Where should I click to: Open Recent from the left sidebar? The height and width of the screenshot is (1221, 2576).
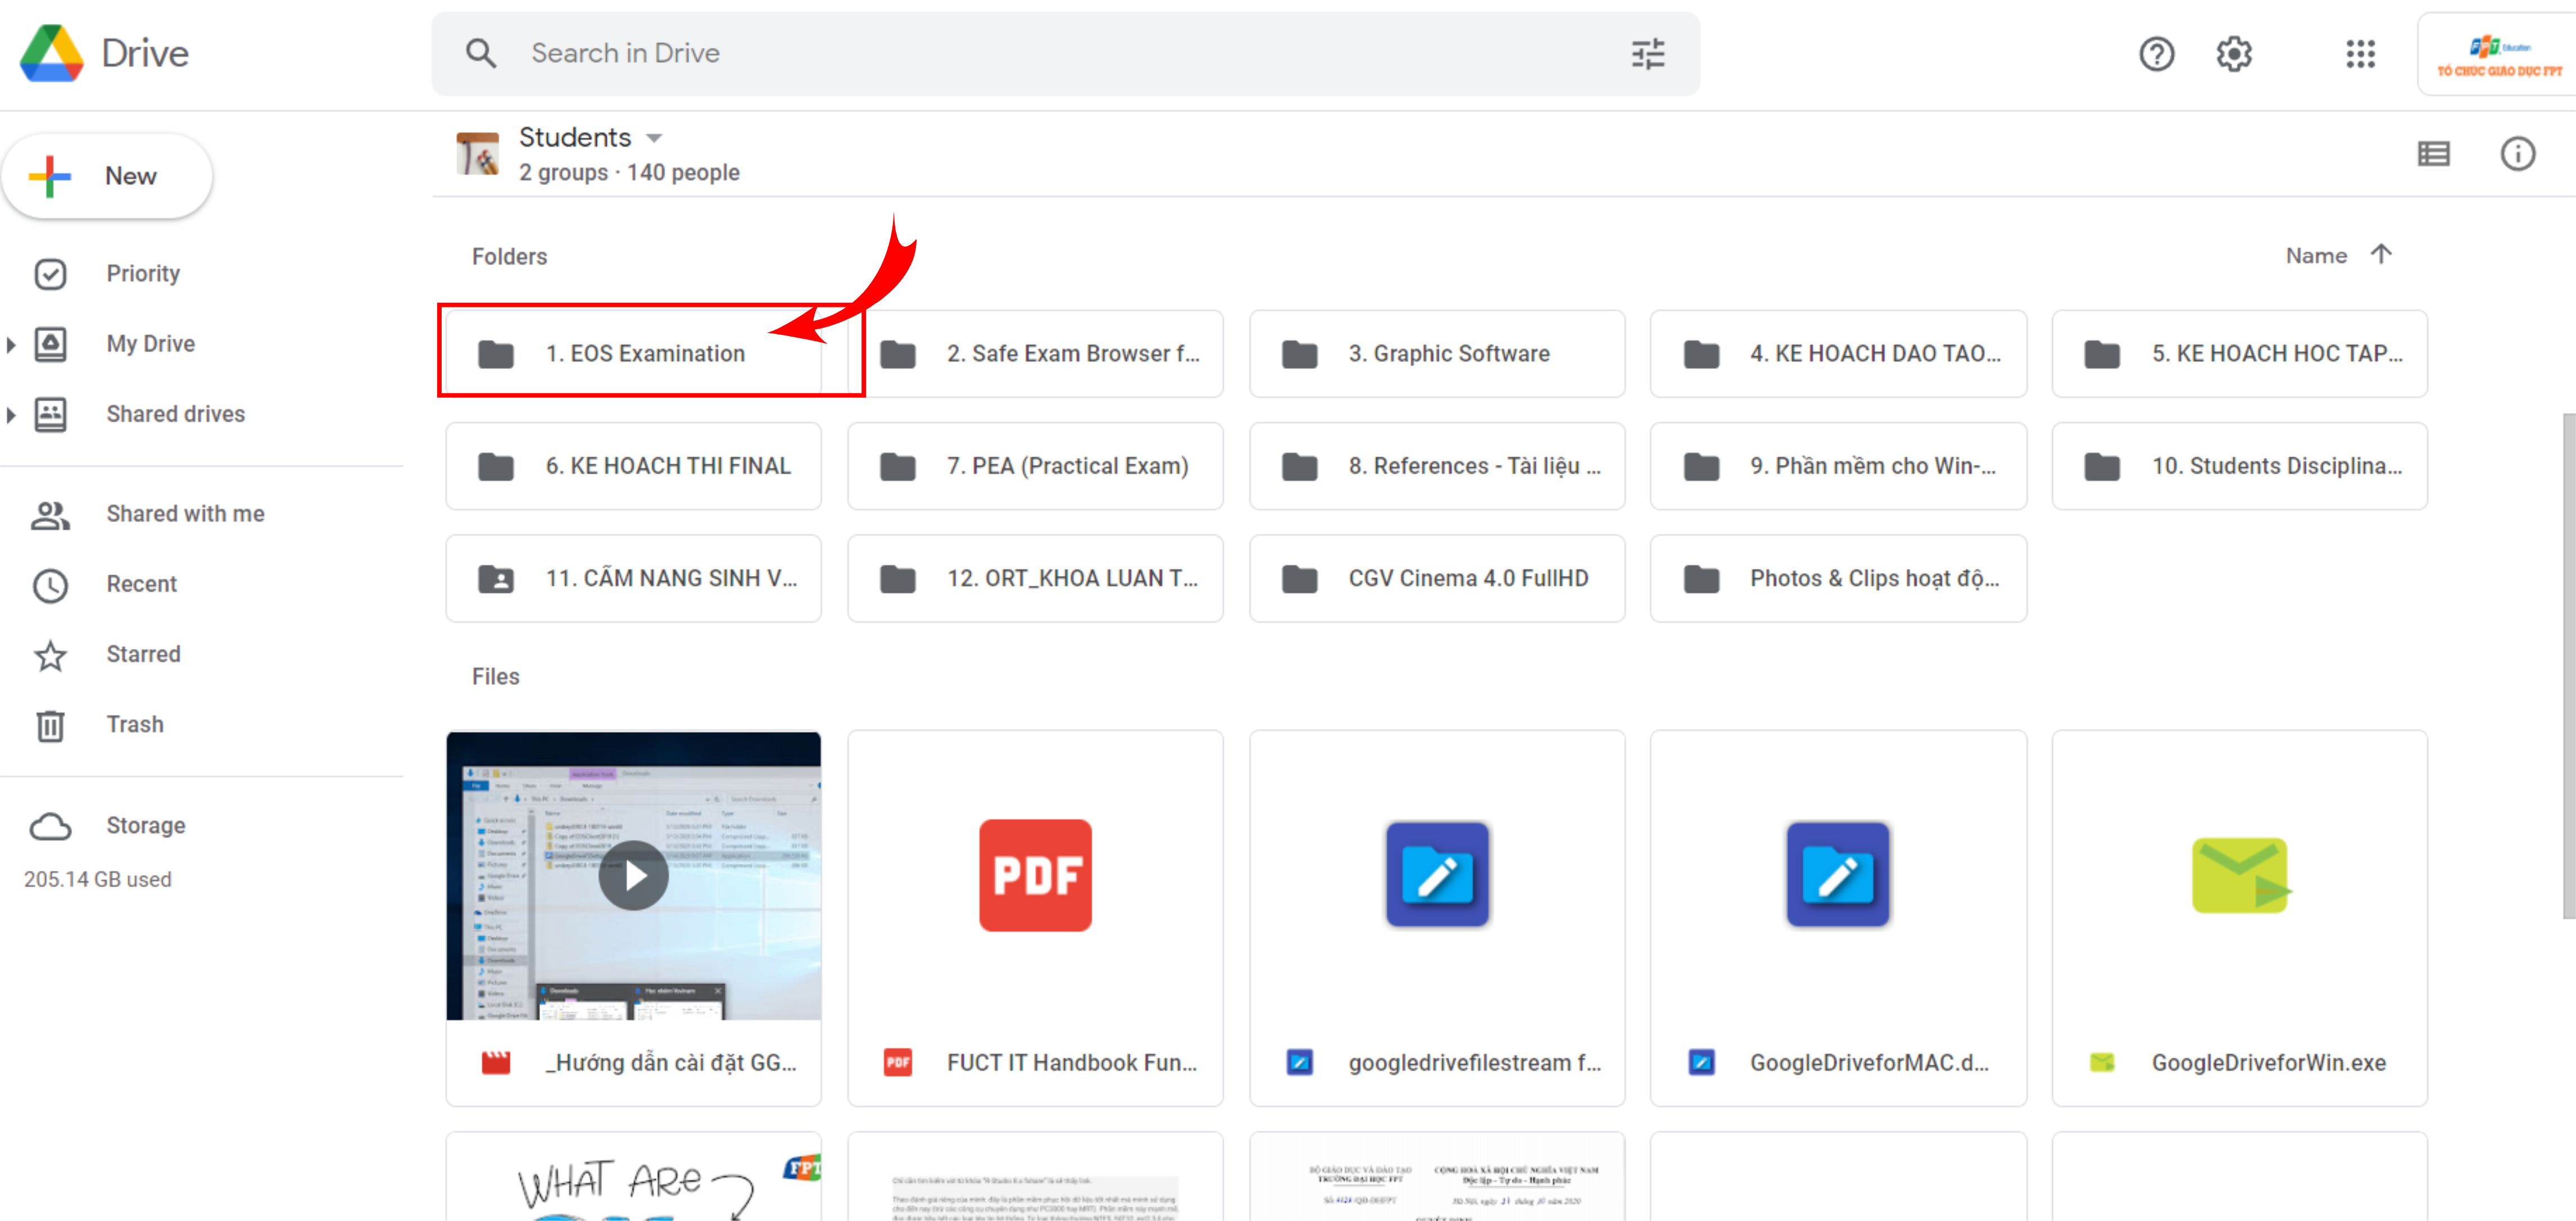point(141,584)
